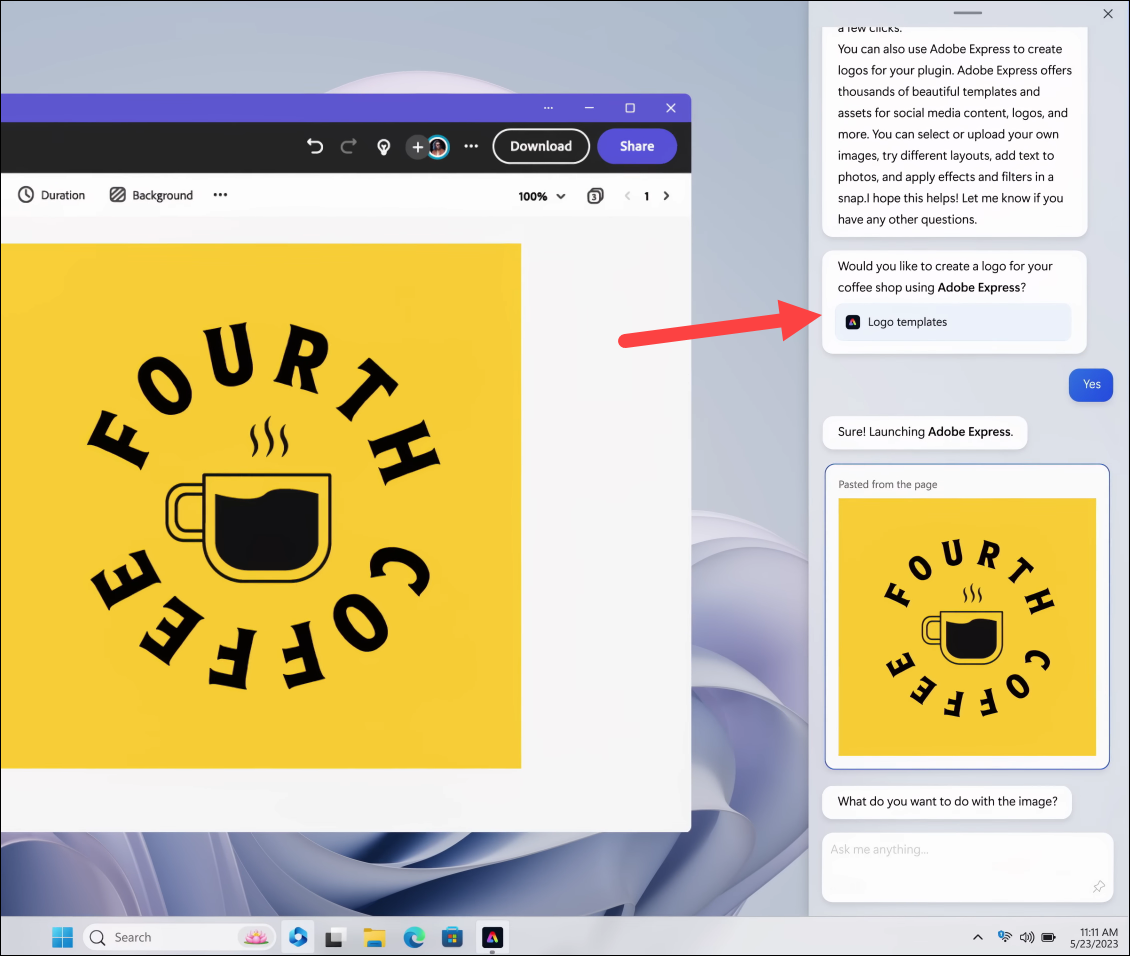1130x956 pixels.
Task: Launch Microsoft Edge from the taskbar
Action: [x=414, y=937]
